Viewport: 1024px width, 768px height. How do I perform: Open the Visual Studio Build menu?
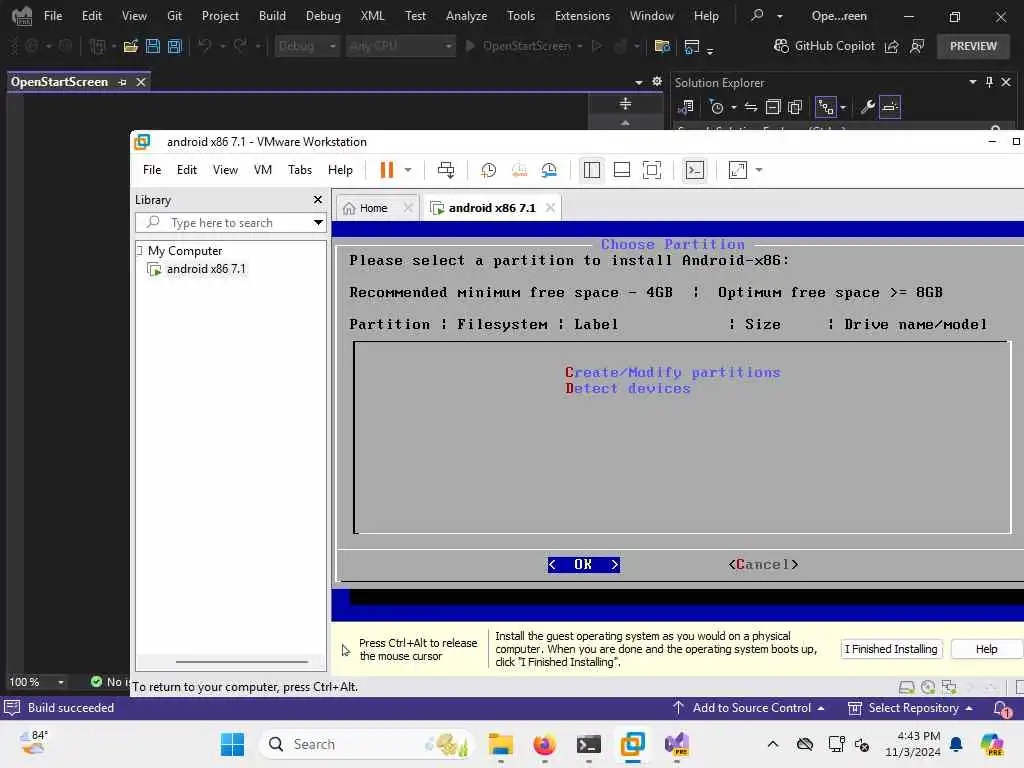click(272, 16)
